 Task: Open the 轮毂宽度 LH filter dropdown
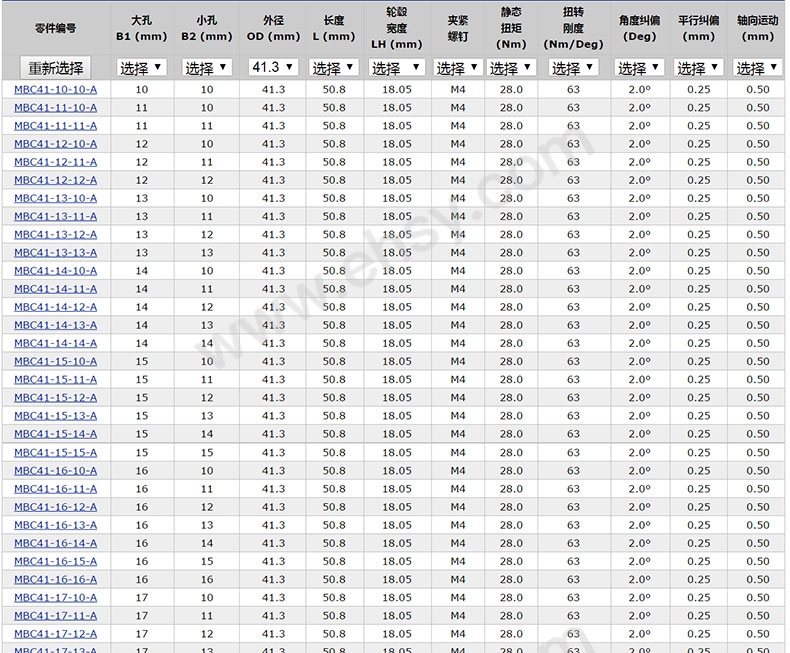click(396, 67)
